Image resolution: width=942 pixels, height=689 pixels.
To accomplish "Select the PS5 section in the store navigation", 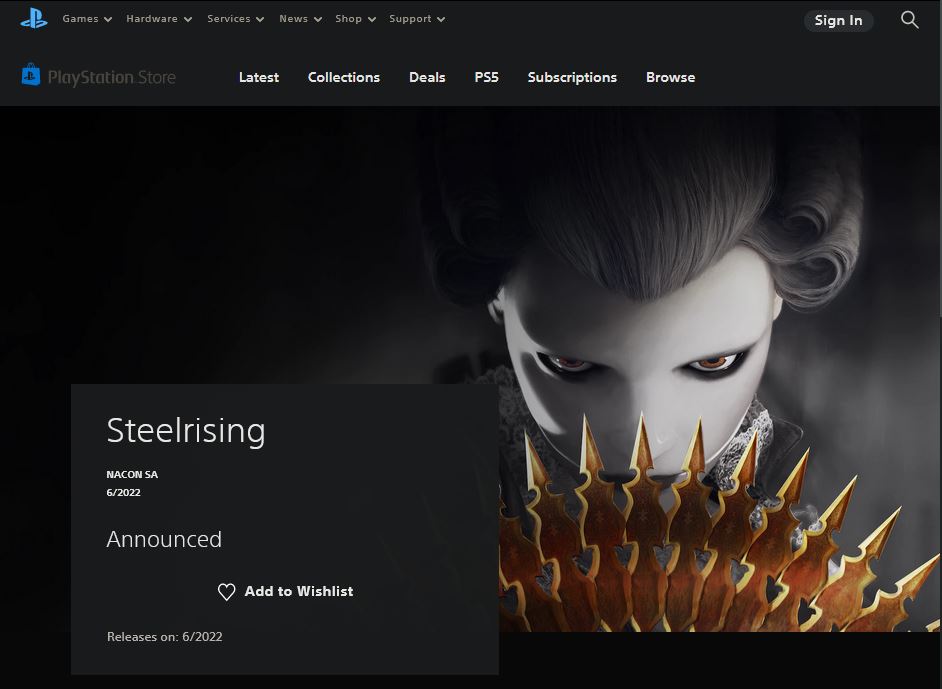I will 486,77.
